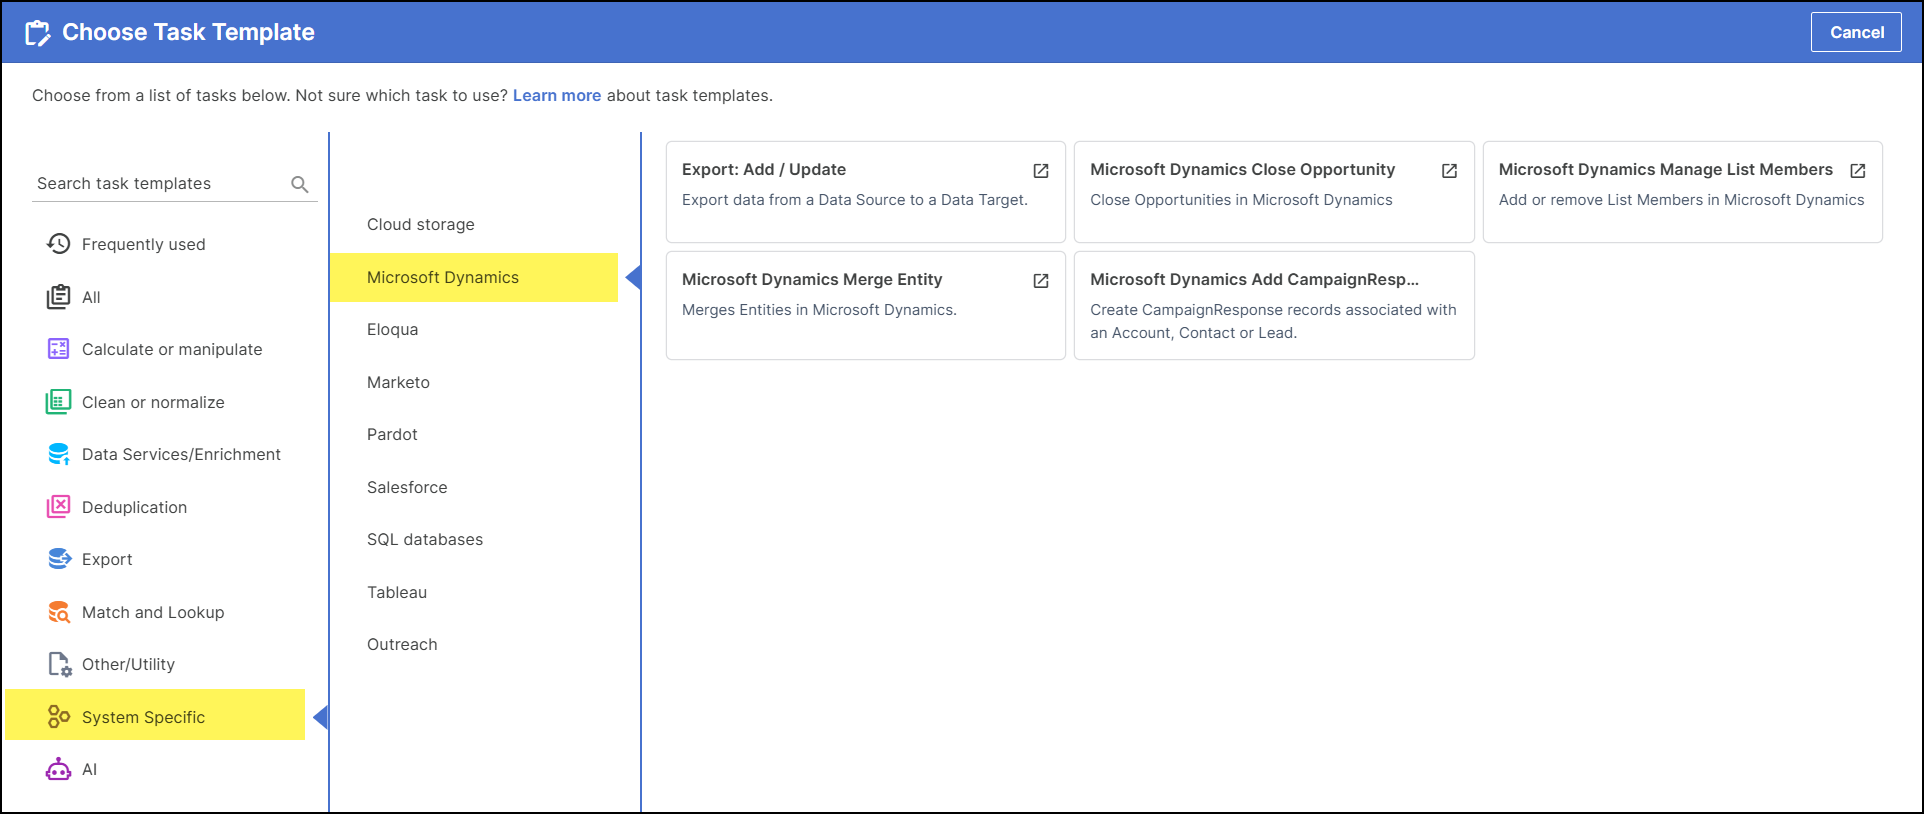The width and height of the screenshot is (1924, 814).
Task: Follow the Learn more link
Action: tap(557, 96)
